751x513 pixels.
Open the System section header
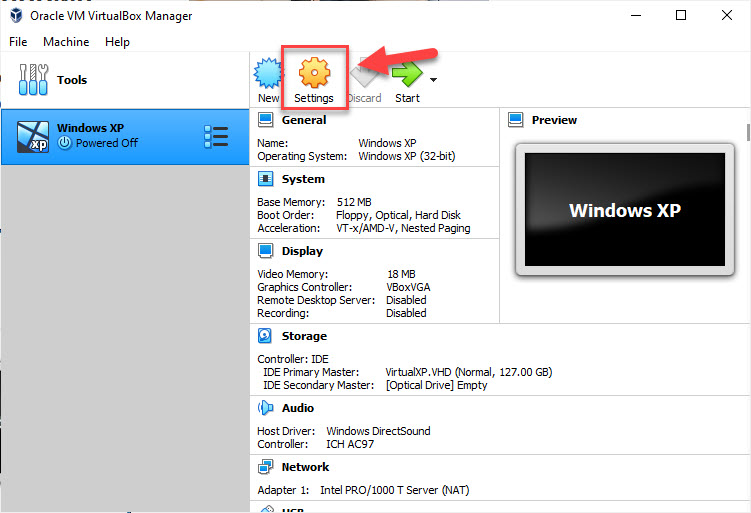303,179
